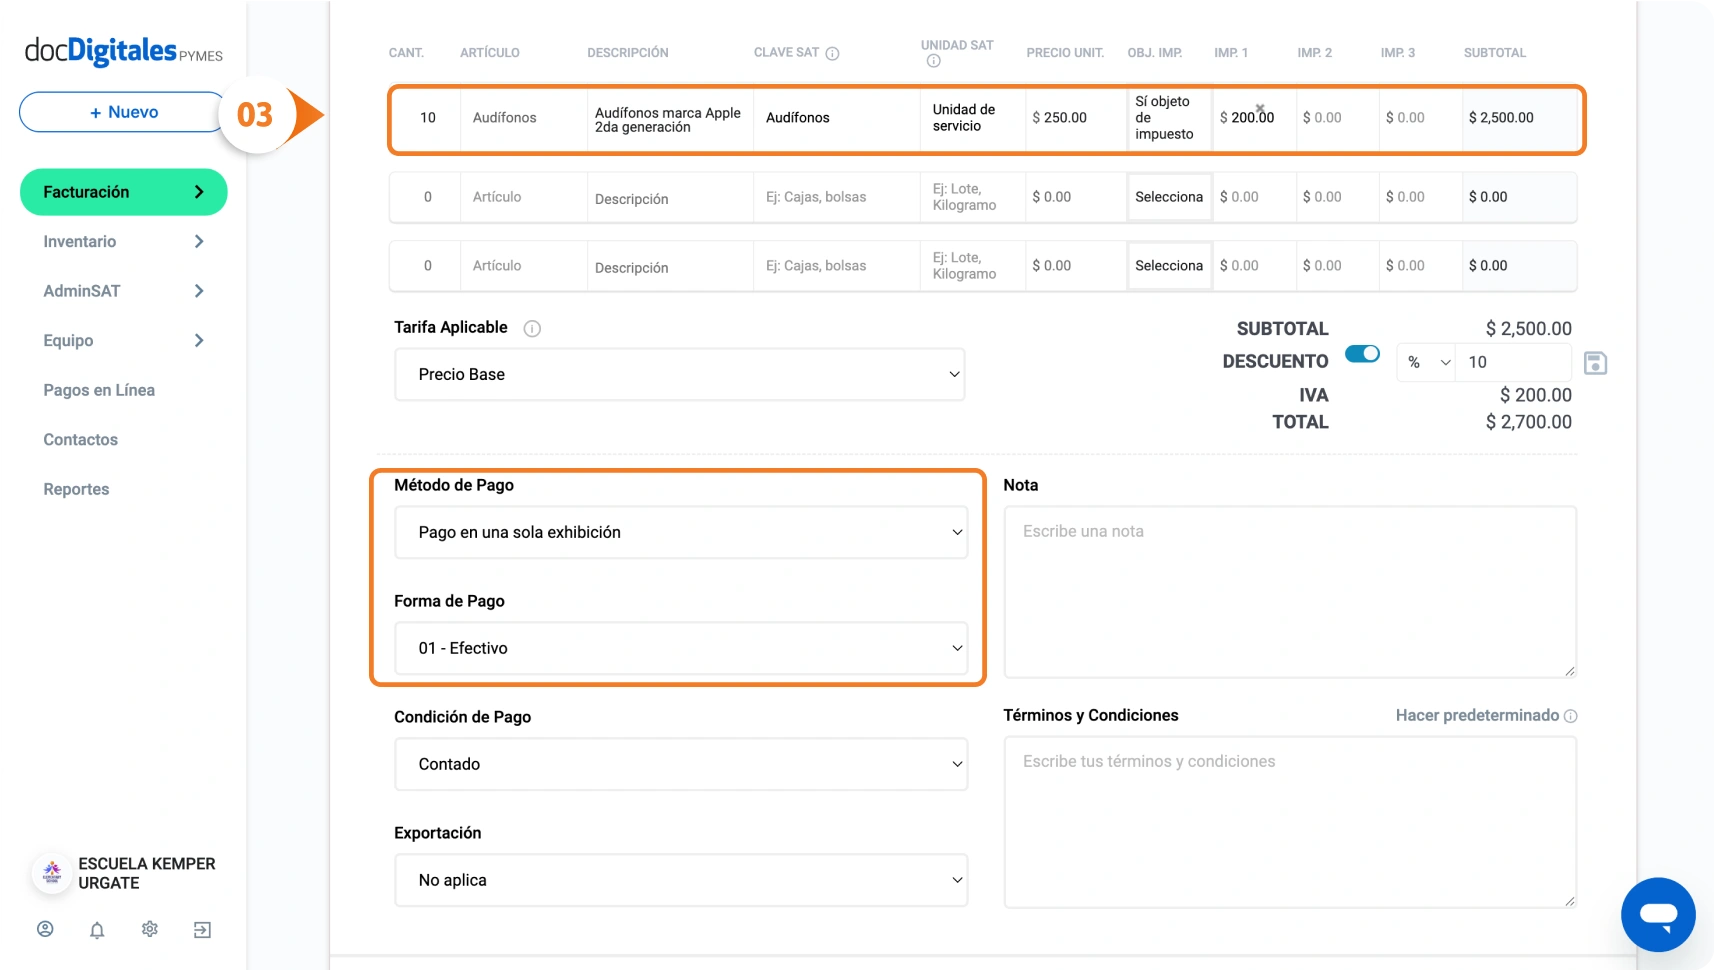Open the Tarifa Aplicable Precio Base dropdown
Viewport: 1714px width, 970px height.
tap(680, 374)
